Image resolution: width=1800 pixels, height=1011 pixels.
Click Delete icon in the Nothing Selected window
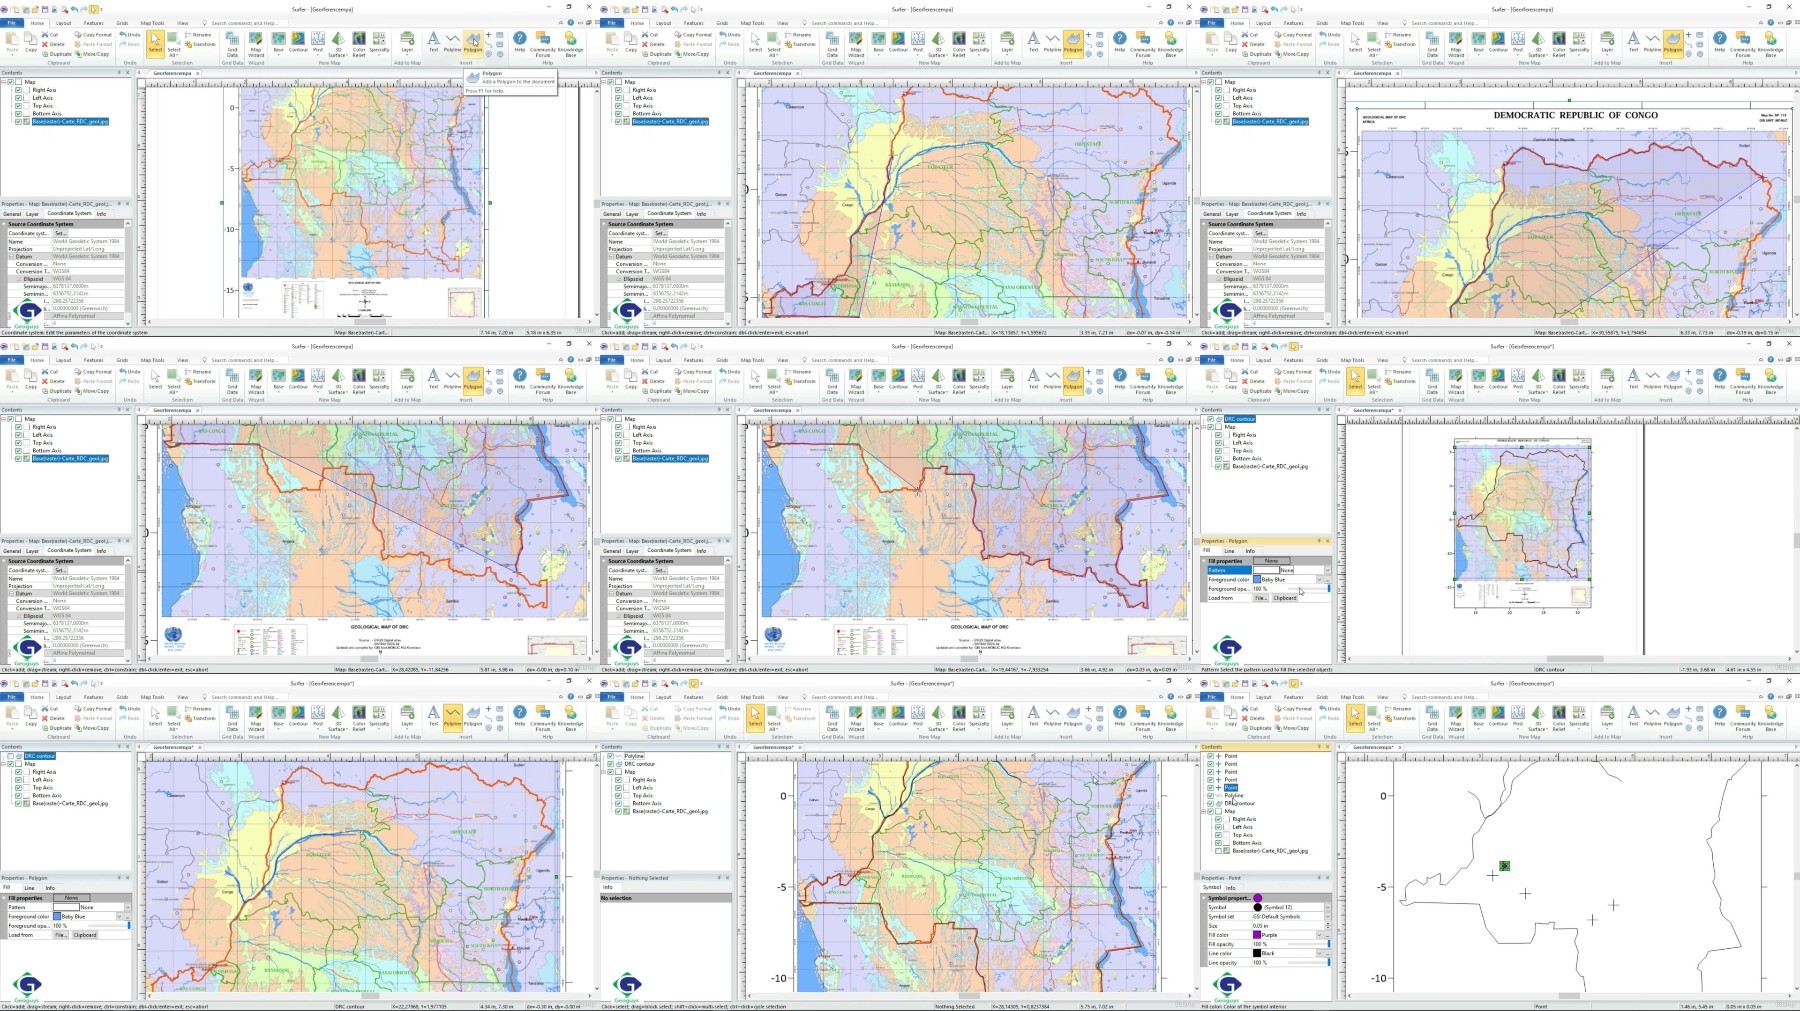point(653,718)
